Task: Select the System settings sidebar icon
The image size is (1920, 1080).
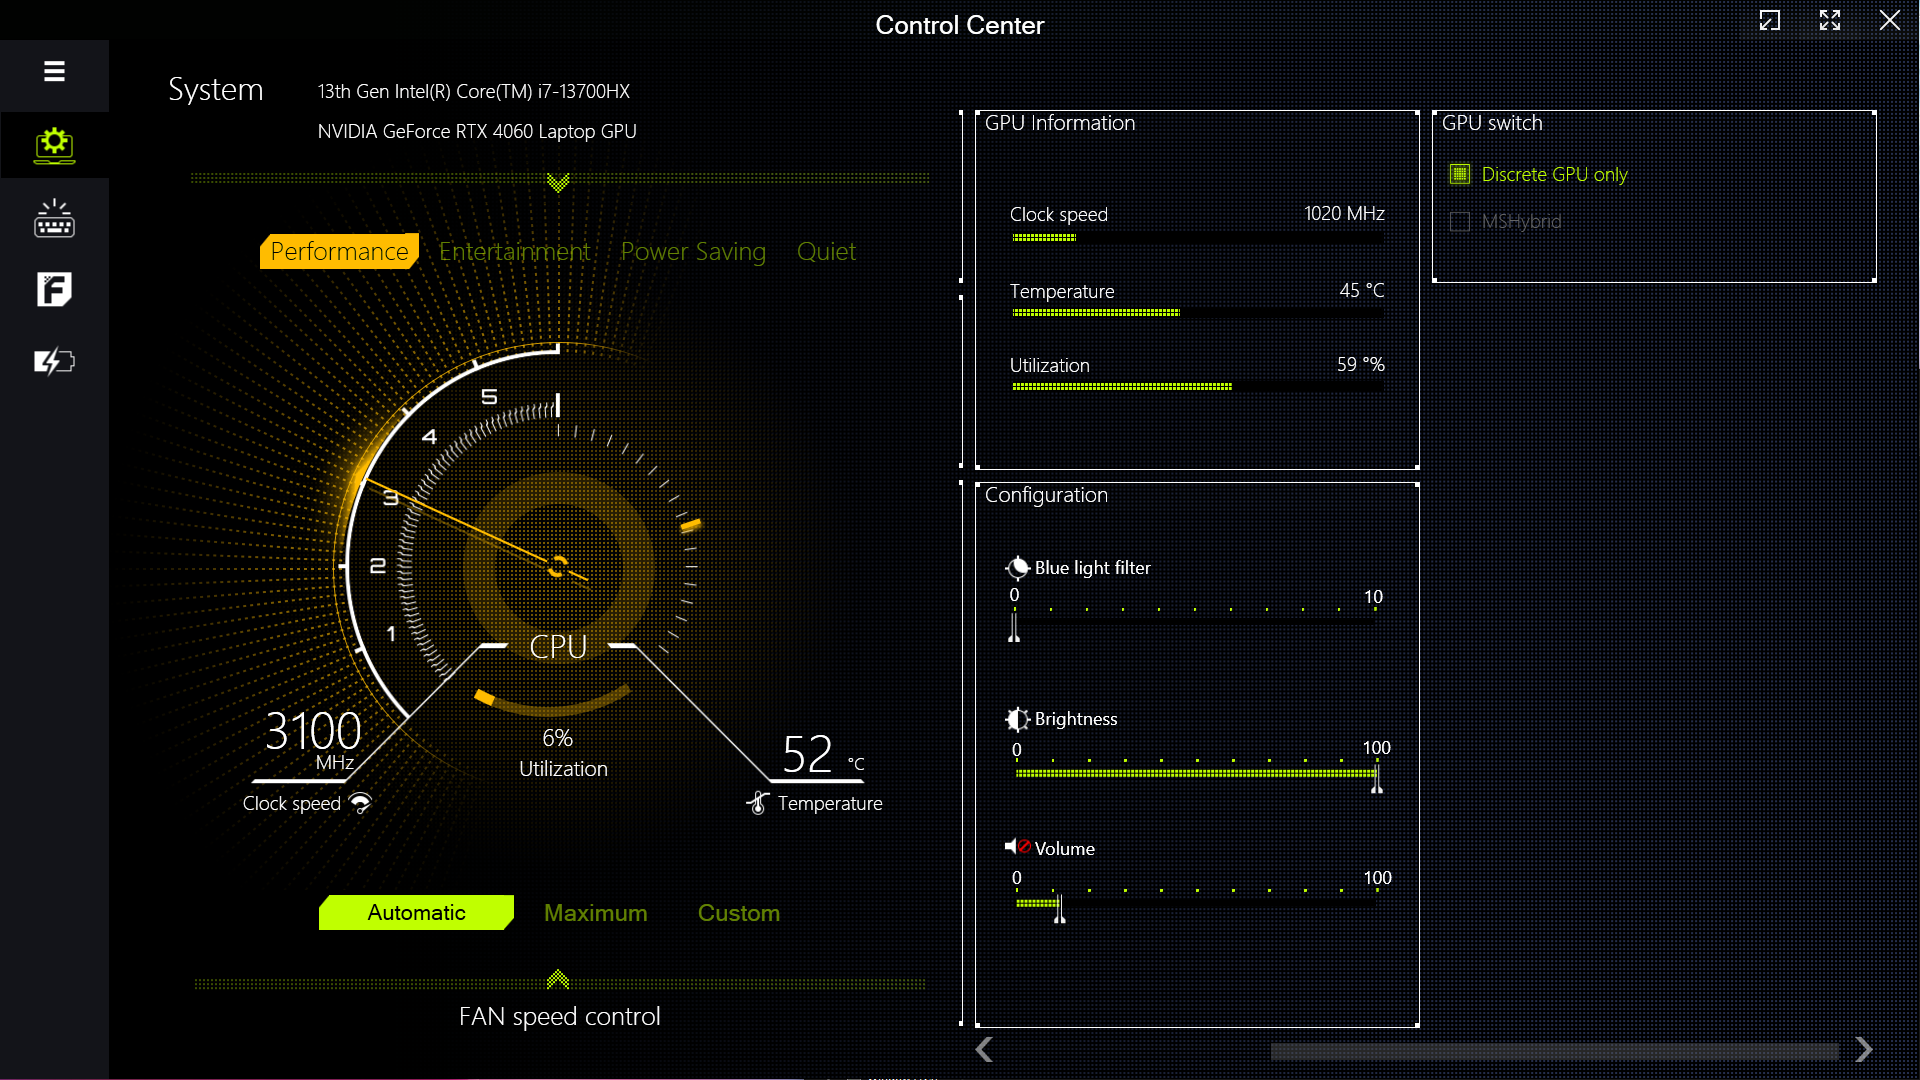Action: (54, 145)
